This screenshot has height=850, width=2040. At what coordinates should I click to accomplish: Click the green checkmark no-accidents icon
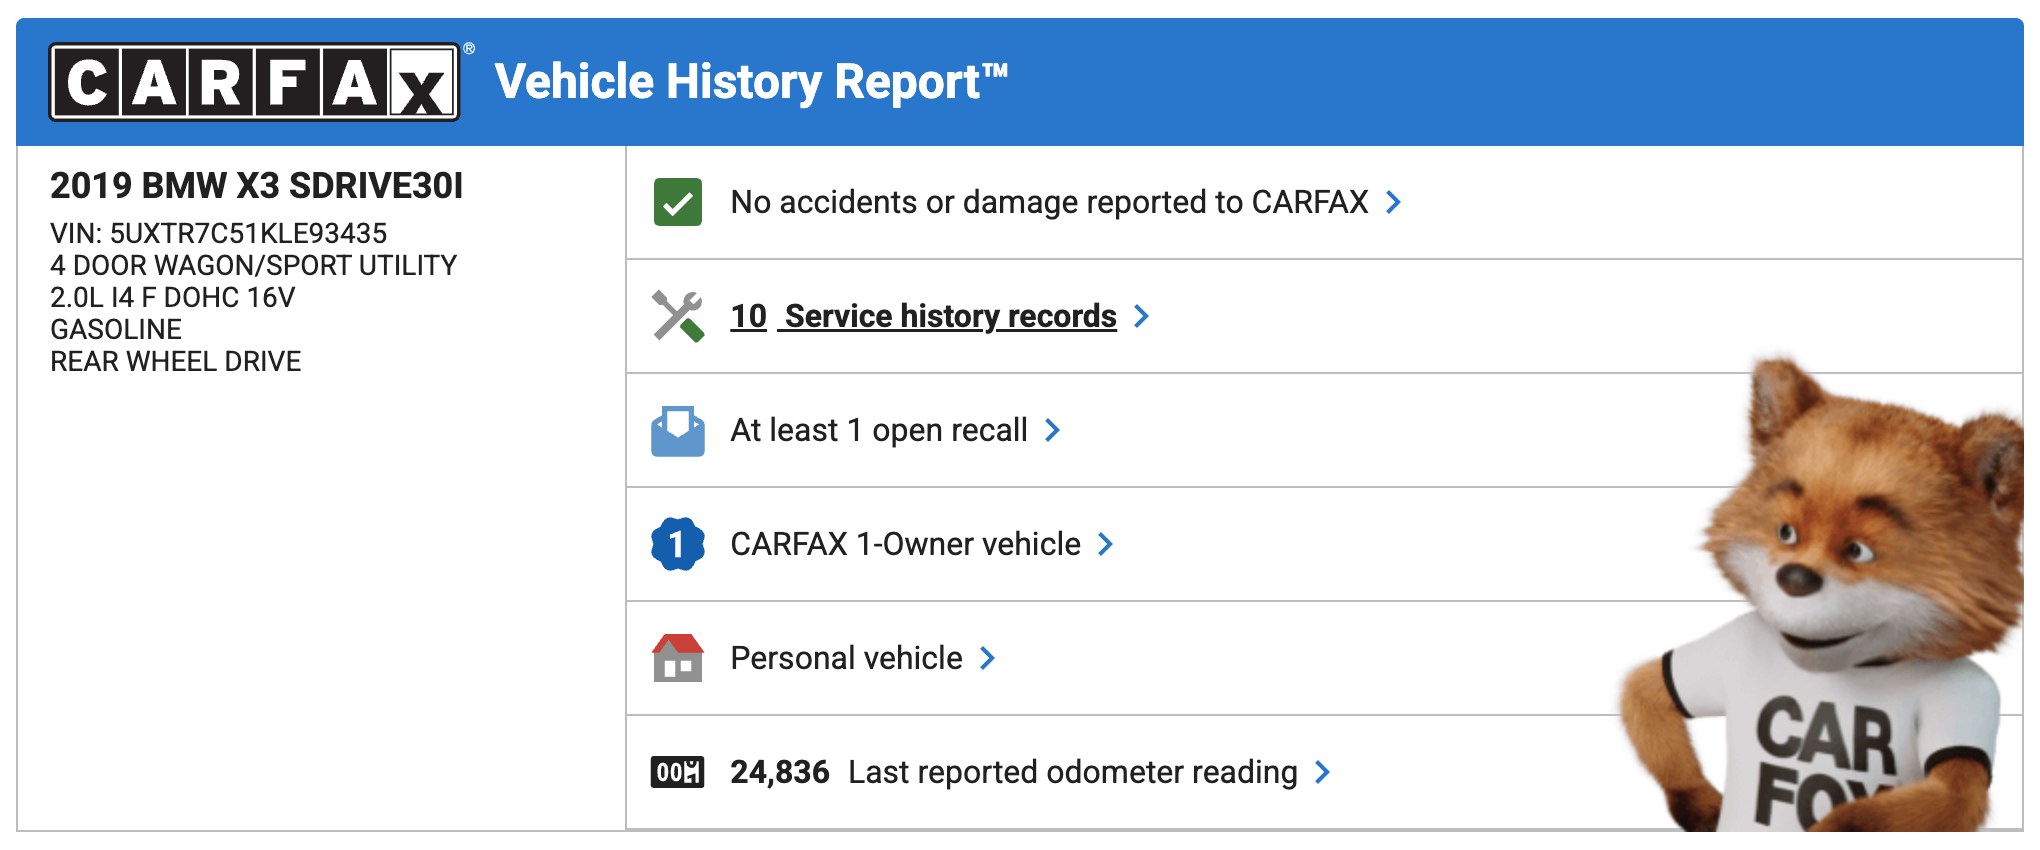(678, 202)
